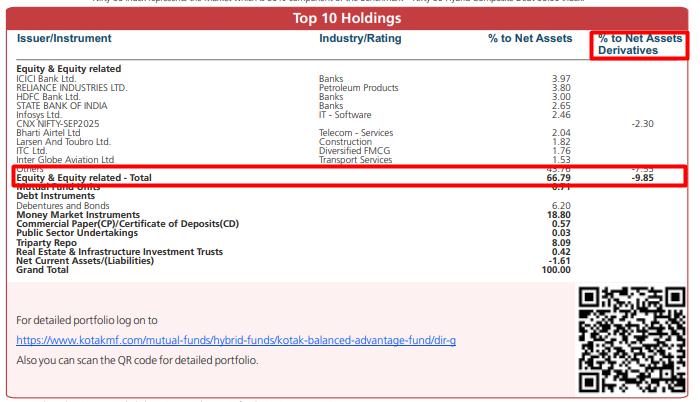Select Inter Globe Aviation Ltd issuer name
The height and width of the screenshot is (402, 700).
coord(65,159)
